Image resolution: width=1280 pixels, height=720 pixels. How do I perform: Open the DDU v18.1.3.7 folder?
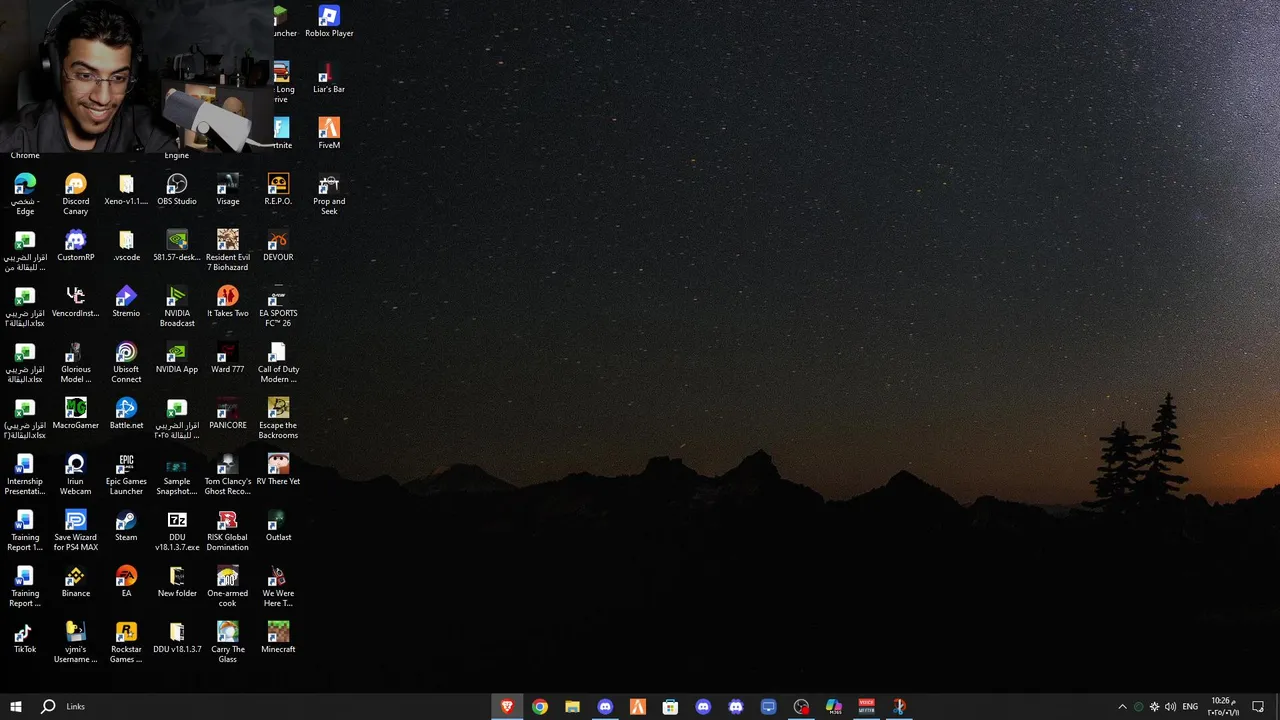177,638
